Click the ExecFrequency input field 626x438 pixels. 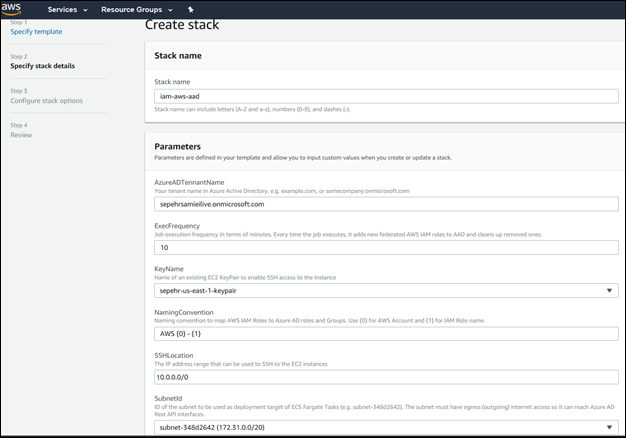(x=386, y=248)
